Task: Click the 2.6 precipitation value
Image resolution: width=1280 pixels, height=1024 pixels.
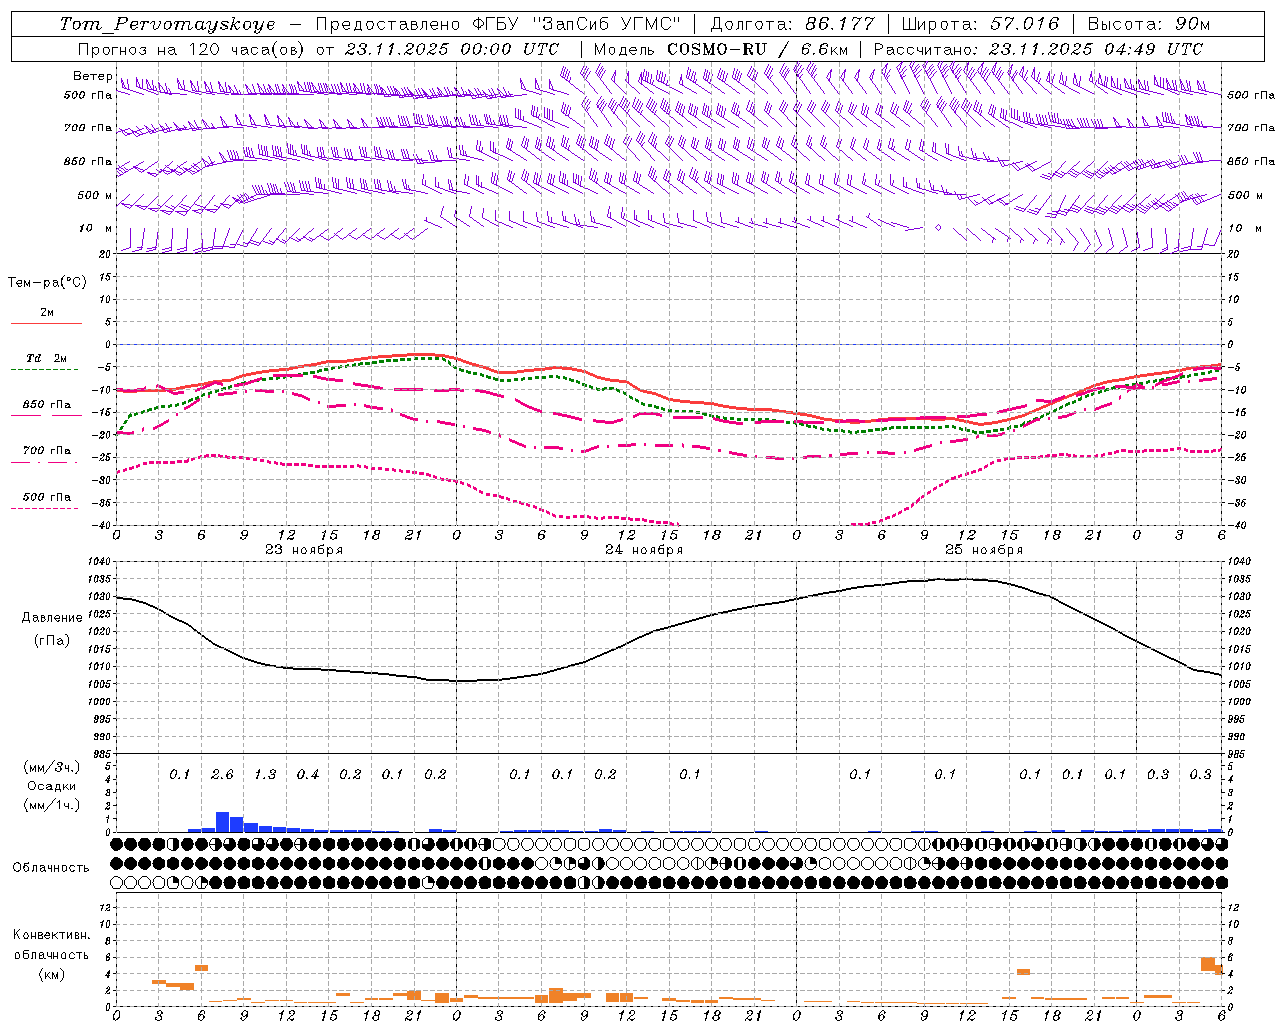Action: tap(222, 775)
